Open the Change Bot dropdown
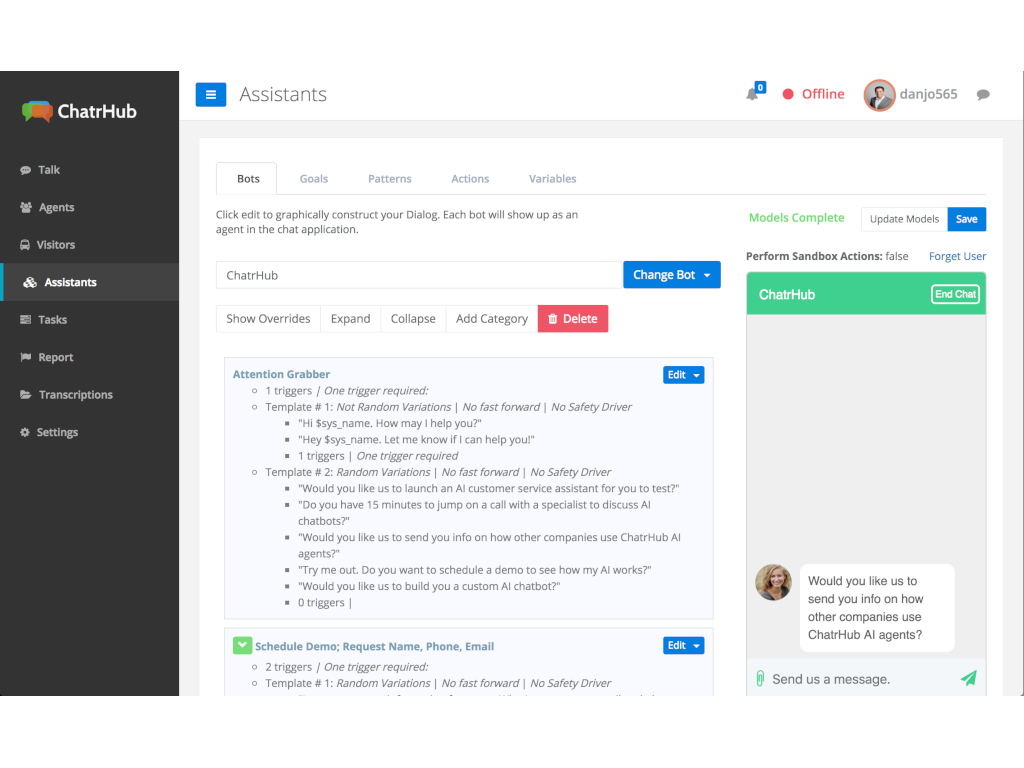 tap(671, 275)
